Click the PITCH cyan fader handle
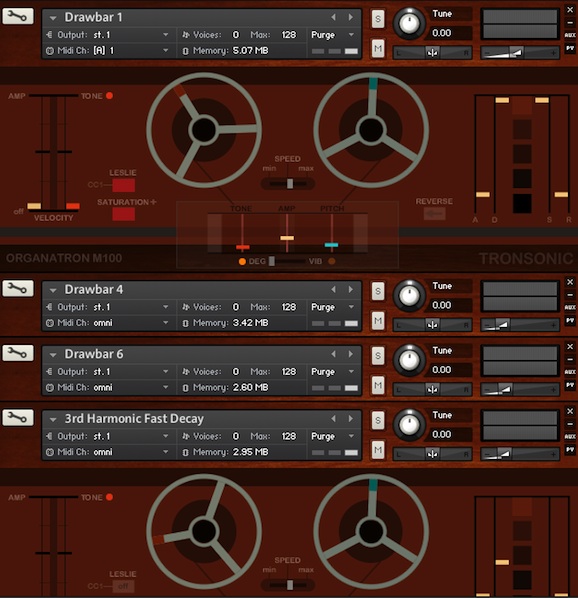578x598 pixels. coord(331,245)
